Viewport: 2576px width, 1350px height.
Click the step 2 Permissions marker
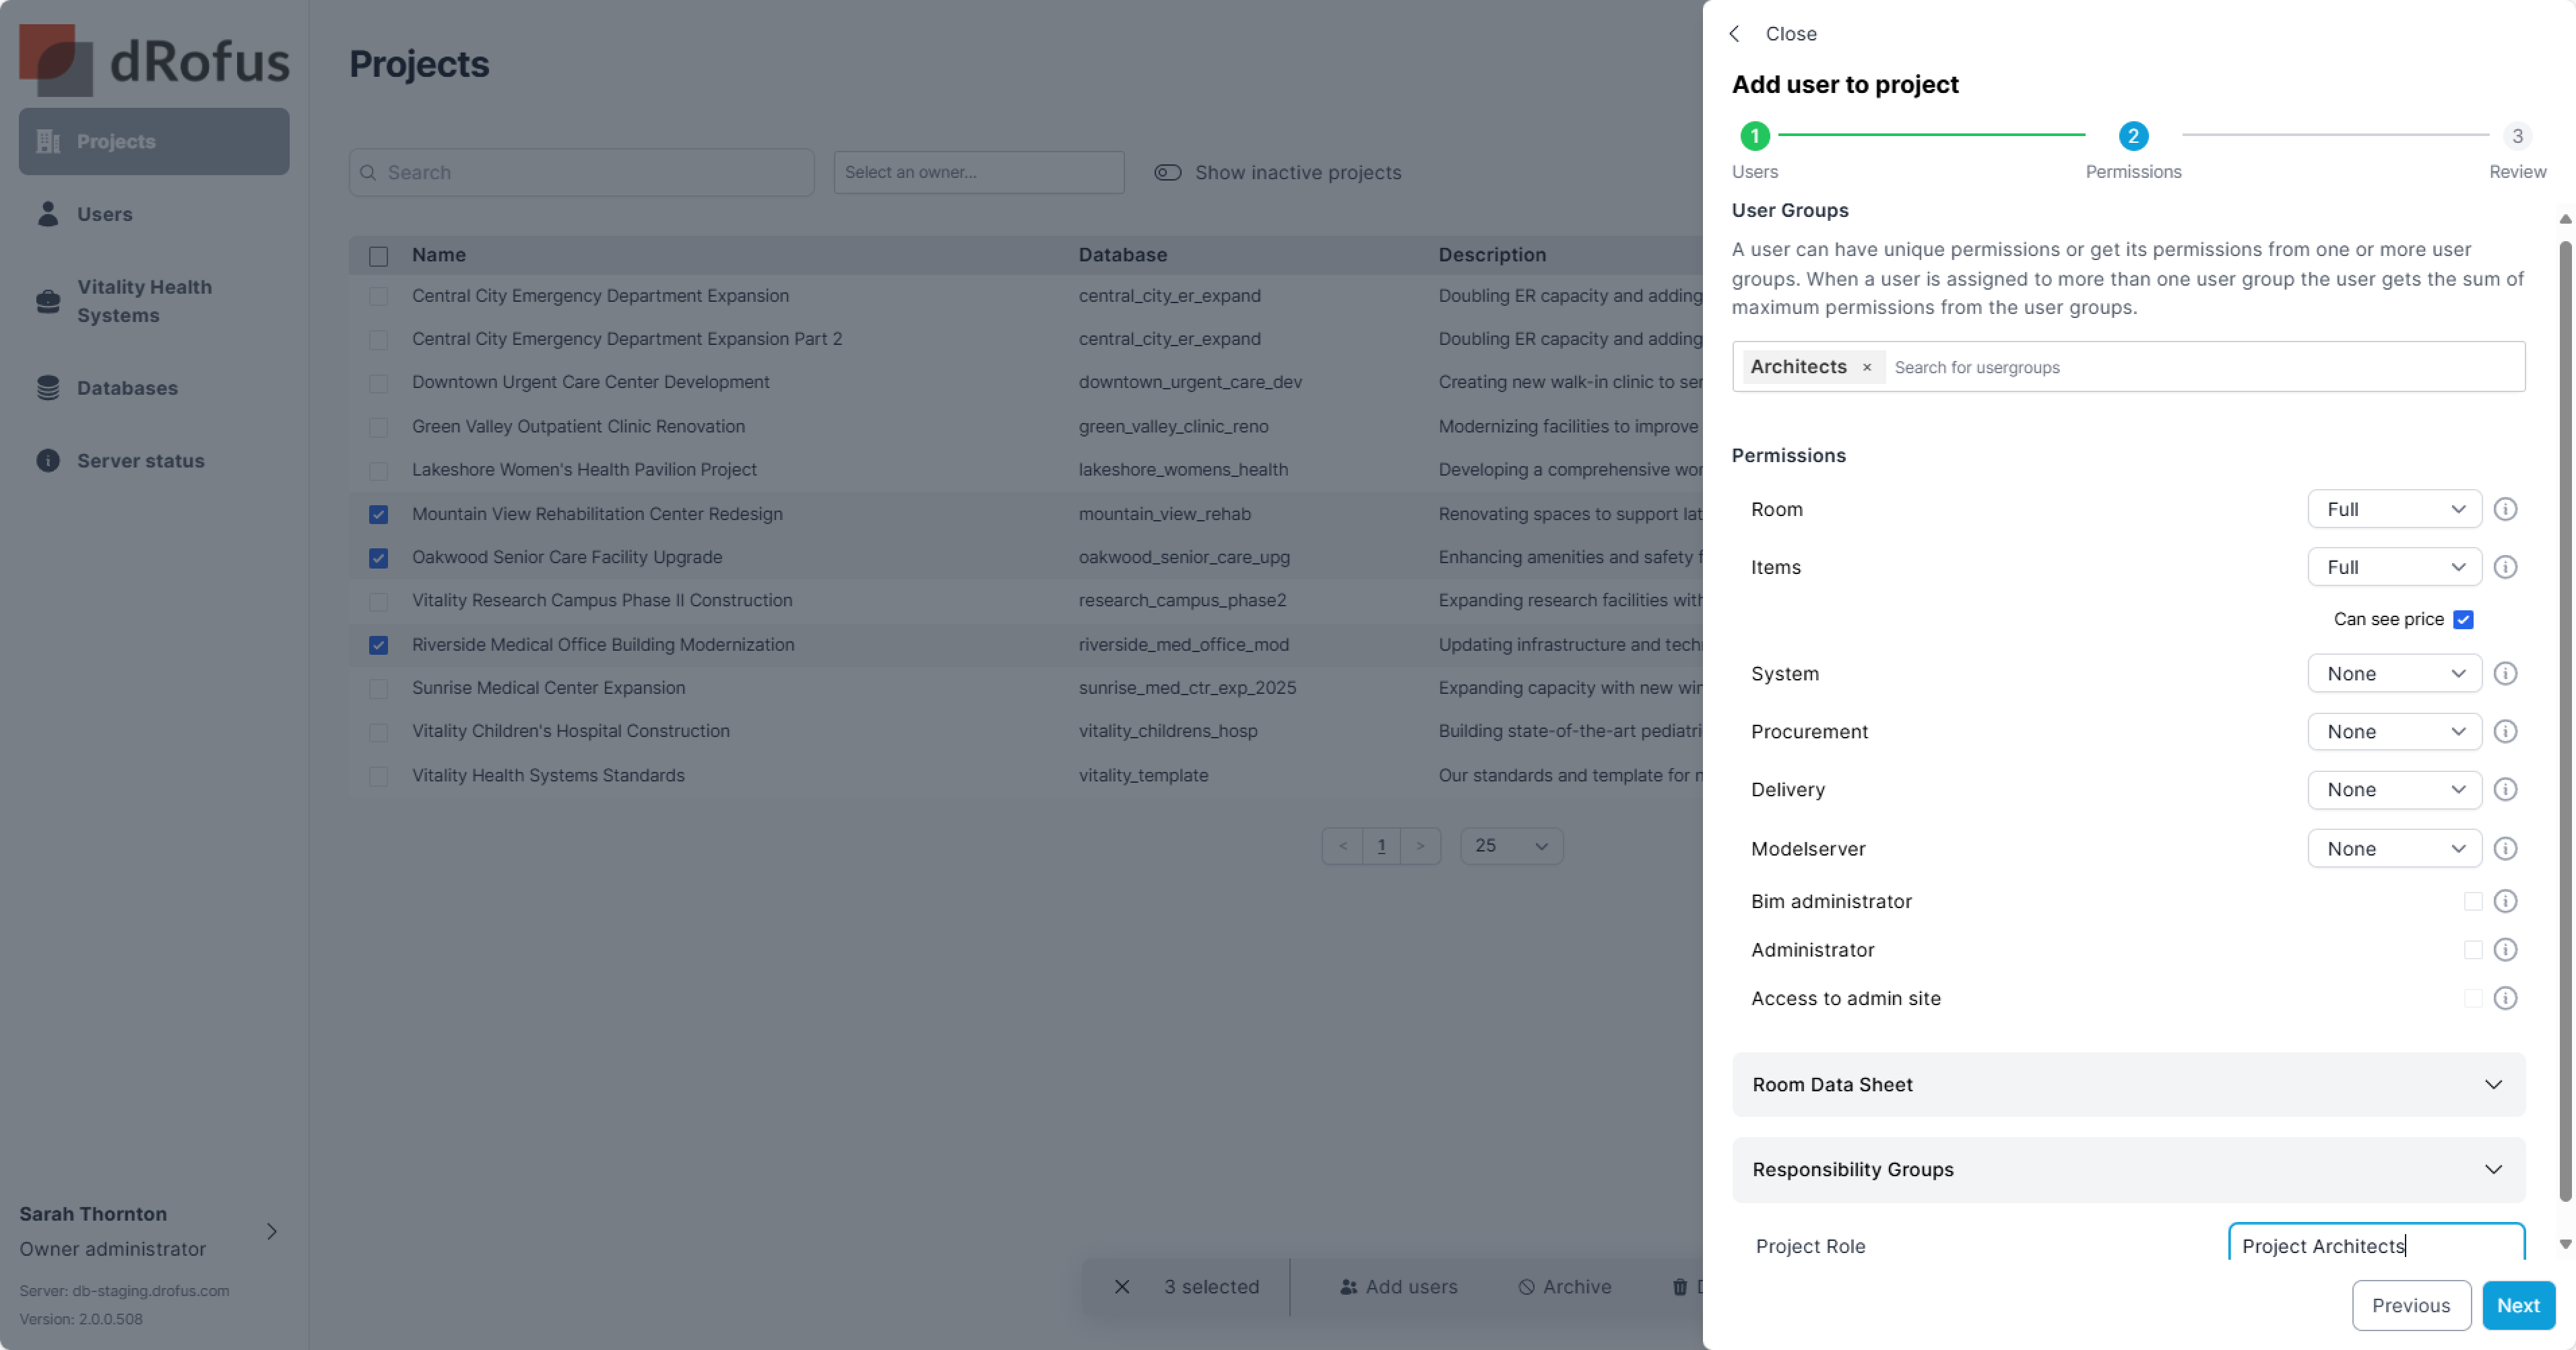click(x=2133, y=135)
